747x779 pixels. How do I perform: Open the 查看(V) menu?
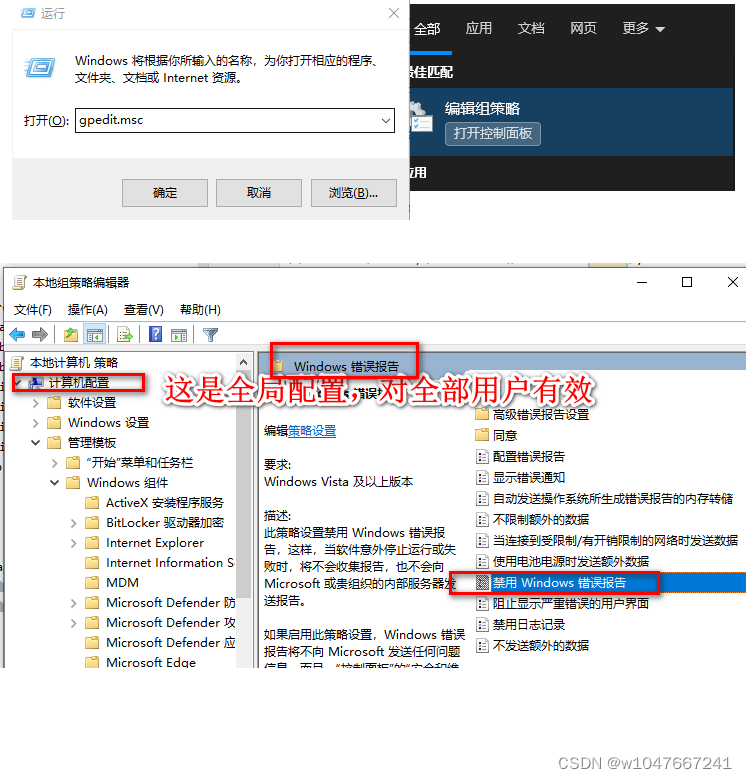(144, 310)
